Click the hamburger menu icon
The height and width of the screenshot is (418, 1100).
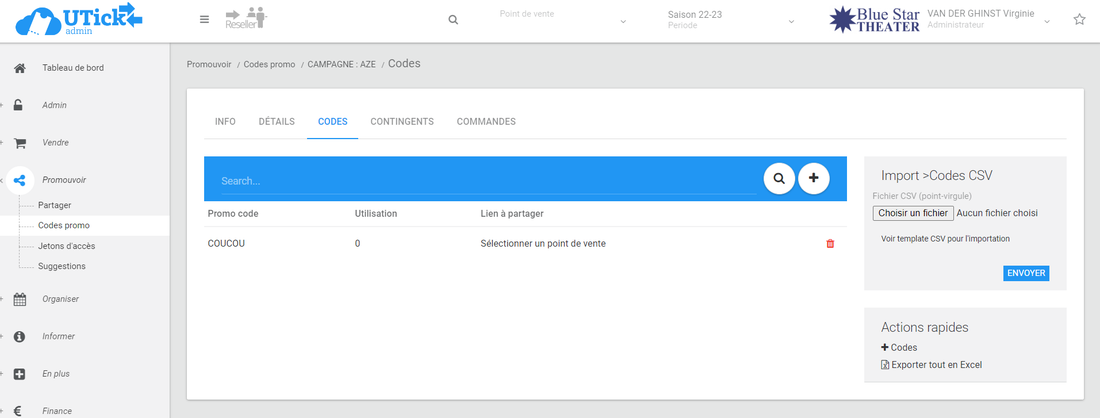click(204, 19)
